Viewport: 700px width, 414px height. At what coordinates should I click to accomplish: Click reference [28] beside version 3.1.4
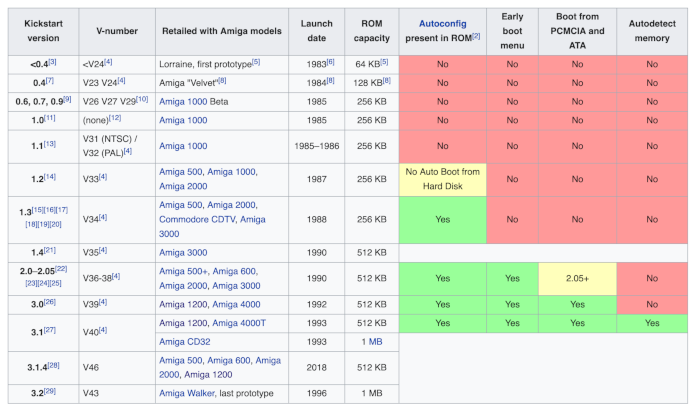(54, 364)
